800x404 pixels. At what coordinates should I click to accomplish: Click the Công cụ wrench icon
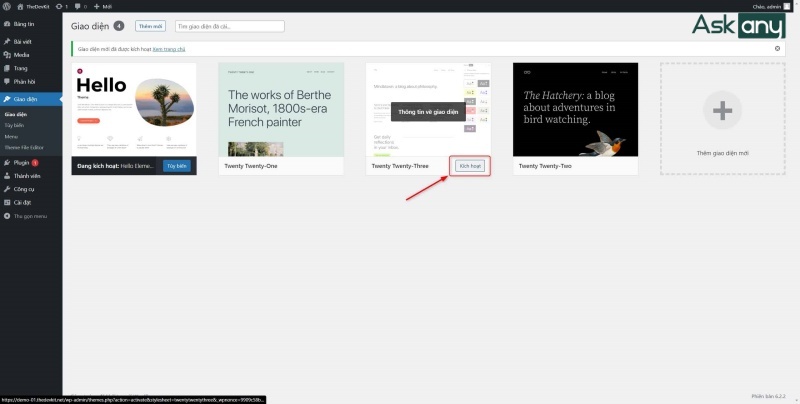[x=7, y=189]
